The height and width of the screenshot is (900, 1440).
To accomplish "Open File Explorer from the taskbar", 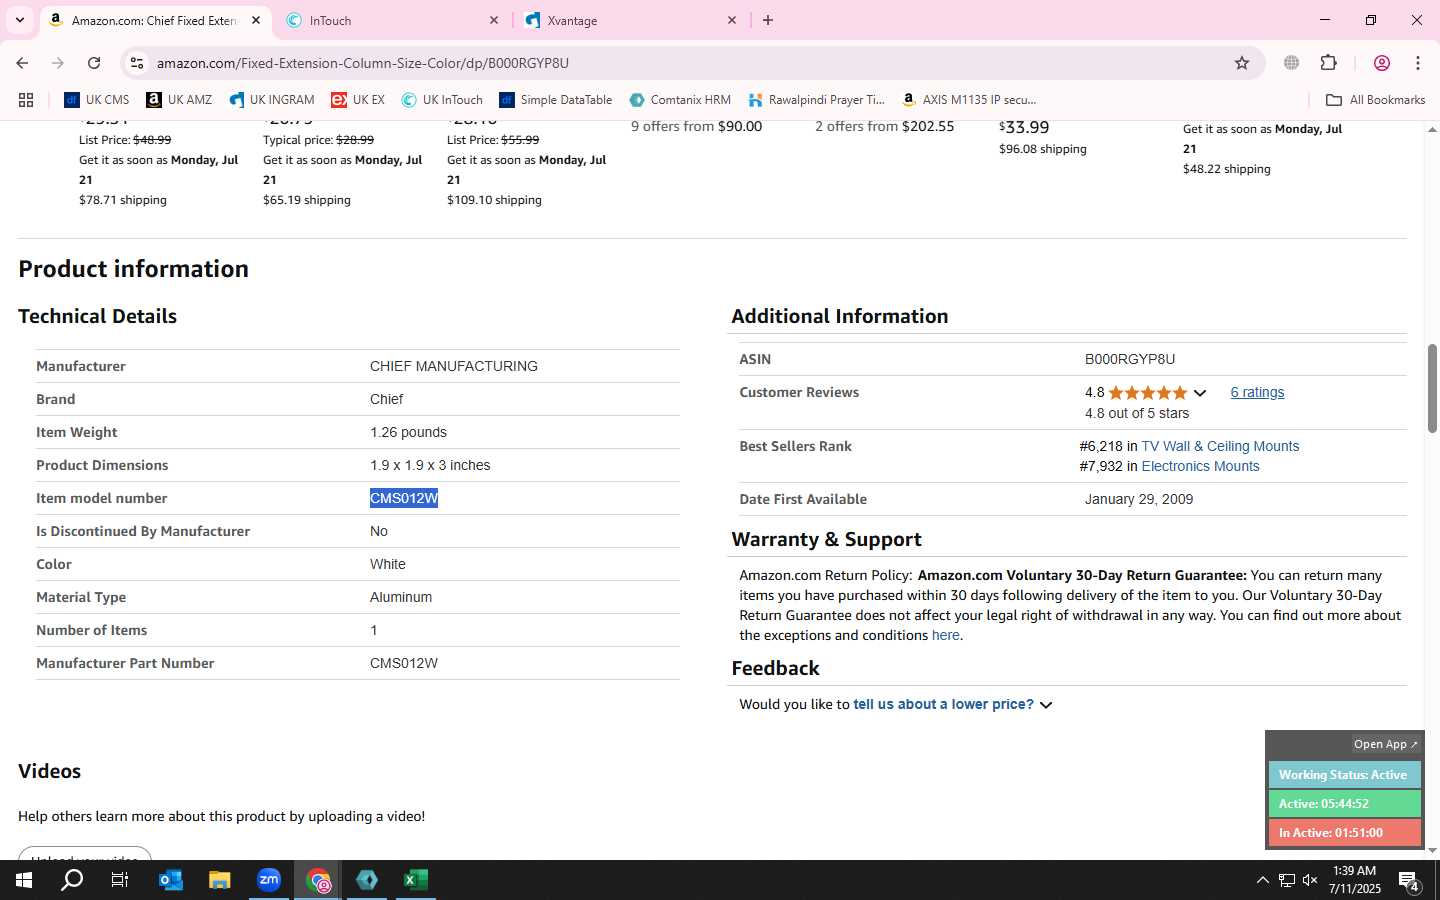I will pyautogui.click(x=219, y=880).
